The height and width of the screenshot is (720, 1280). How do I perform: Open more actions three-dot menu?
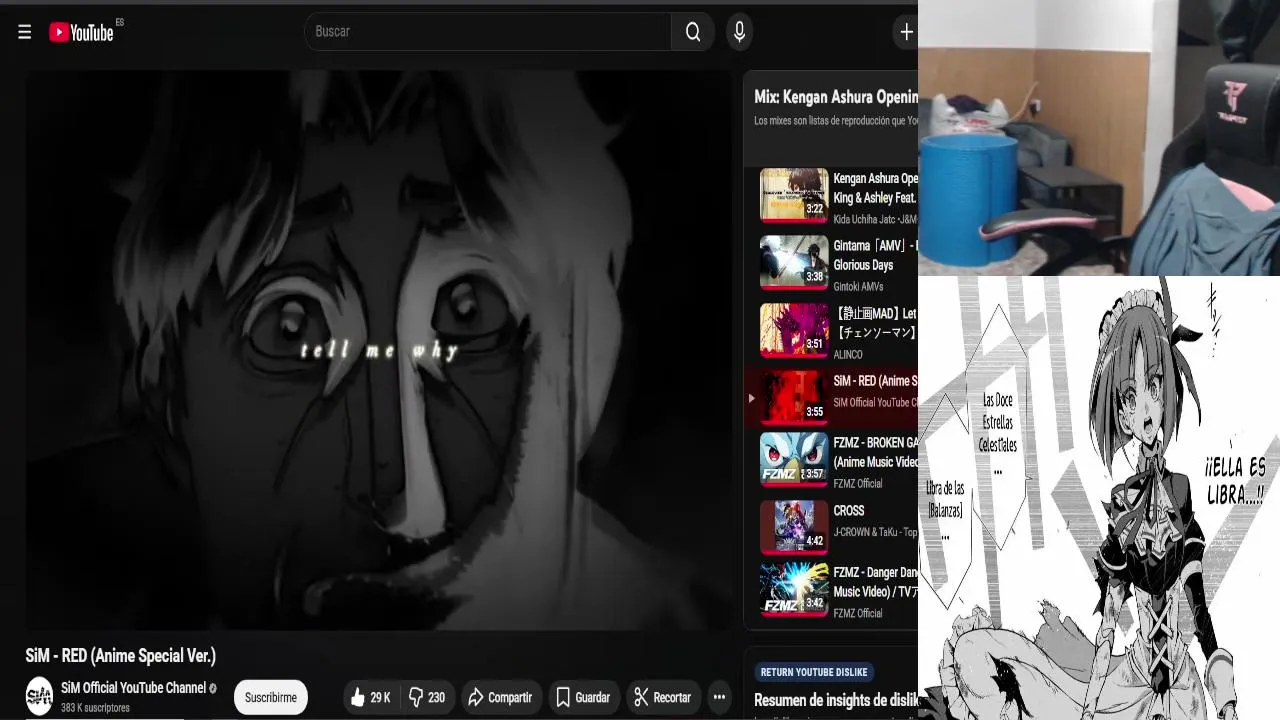pyautogui.click(x=719, y=697)
